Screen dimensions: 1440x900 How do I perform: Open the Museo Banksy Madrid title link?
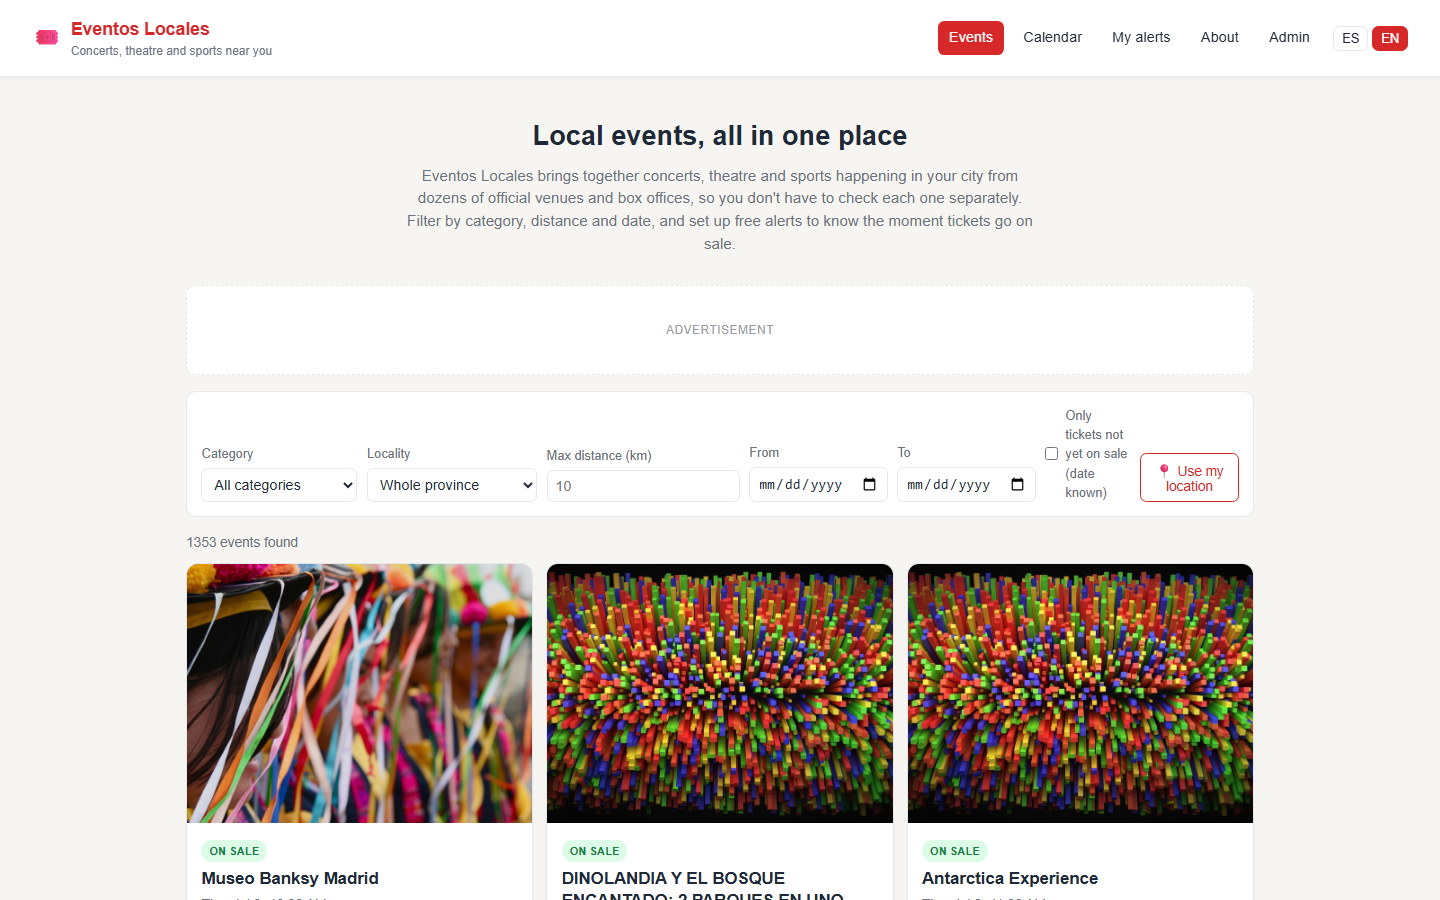tap(290, 878)
